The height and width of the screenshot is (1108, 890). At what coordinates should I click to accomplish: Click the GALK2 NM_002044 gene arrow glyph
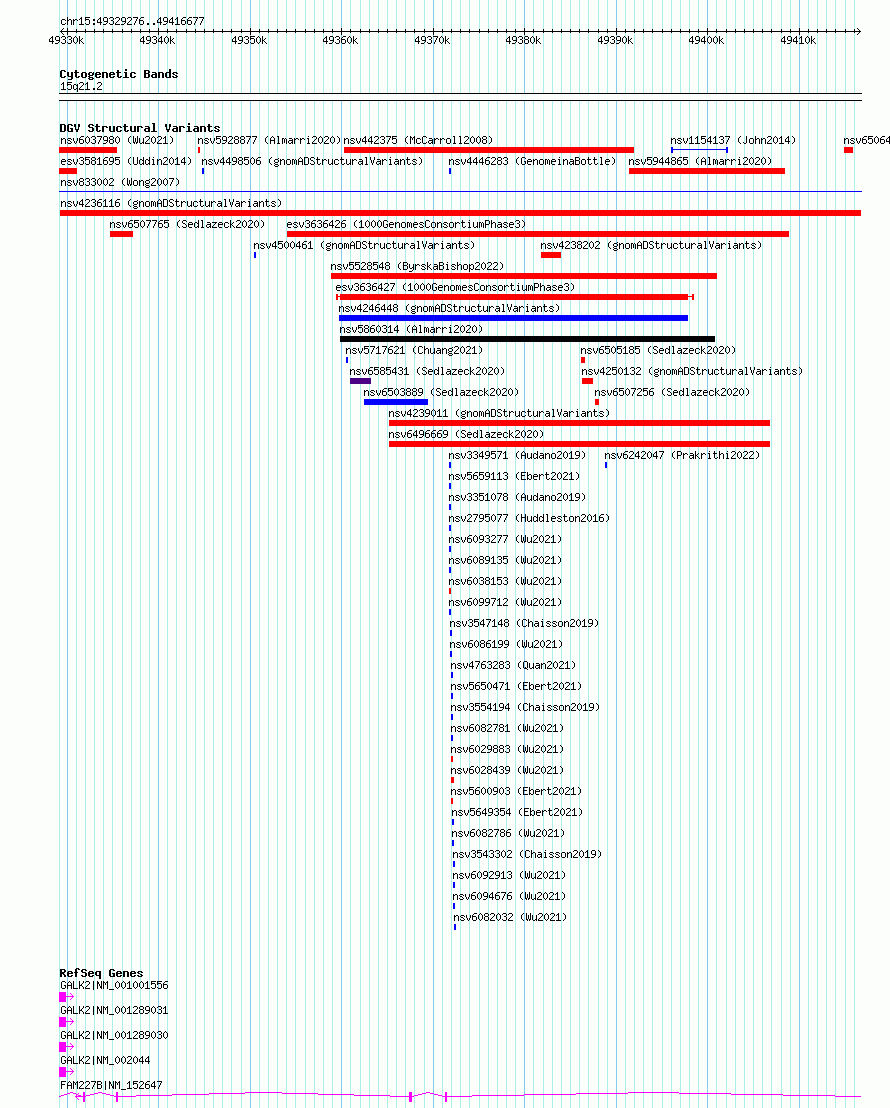[66, 1072]
